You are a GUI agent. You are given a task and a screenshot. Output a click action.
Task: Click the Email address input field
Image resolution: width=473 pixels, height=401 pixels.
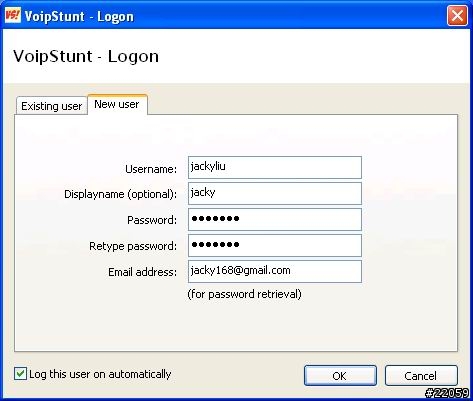pyautogui.click(x=275, y=271)
